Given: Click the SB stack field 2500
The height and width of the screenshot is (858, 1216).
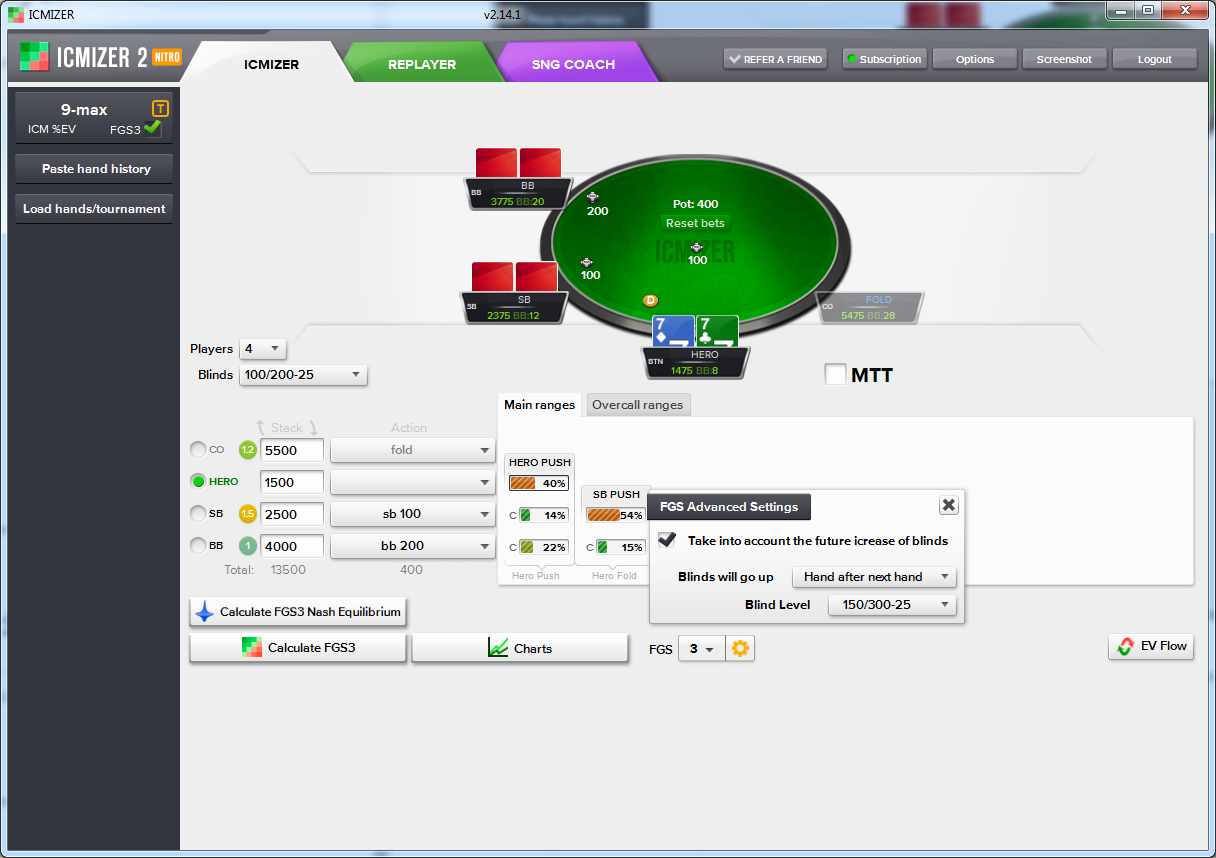Looking at the screenshot, I should [x=292, y=514].
